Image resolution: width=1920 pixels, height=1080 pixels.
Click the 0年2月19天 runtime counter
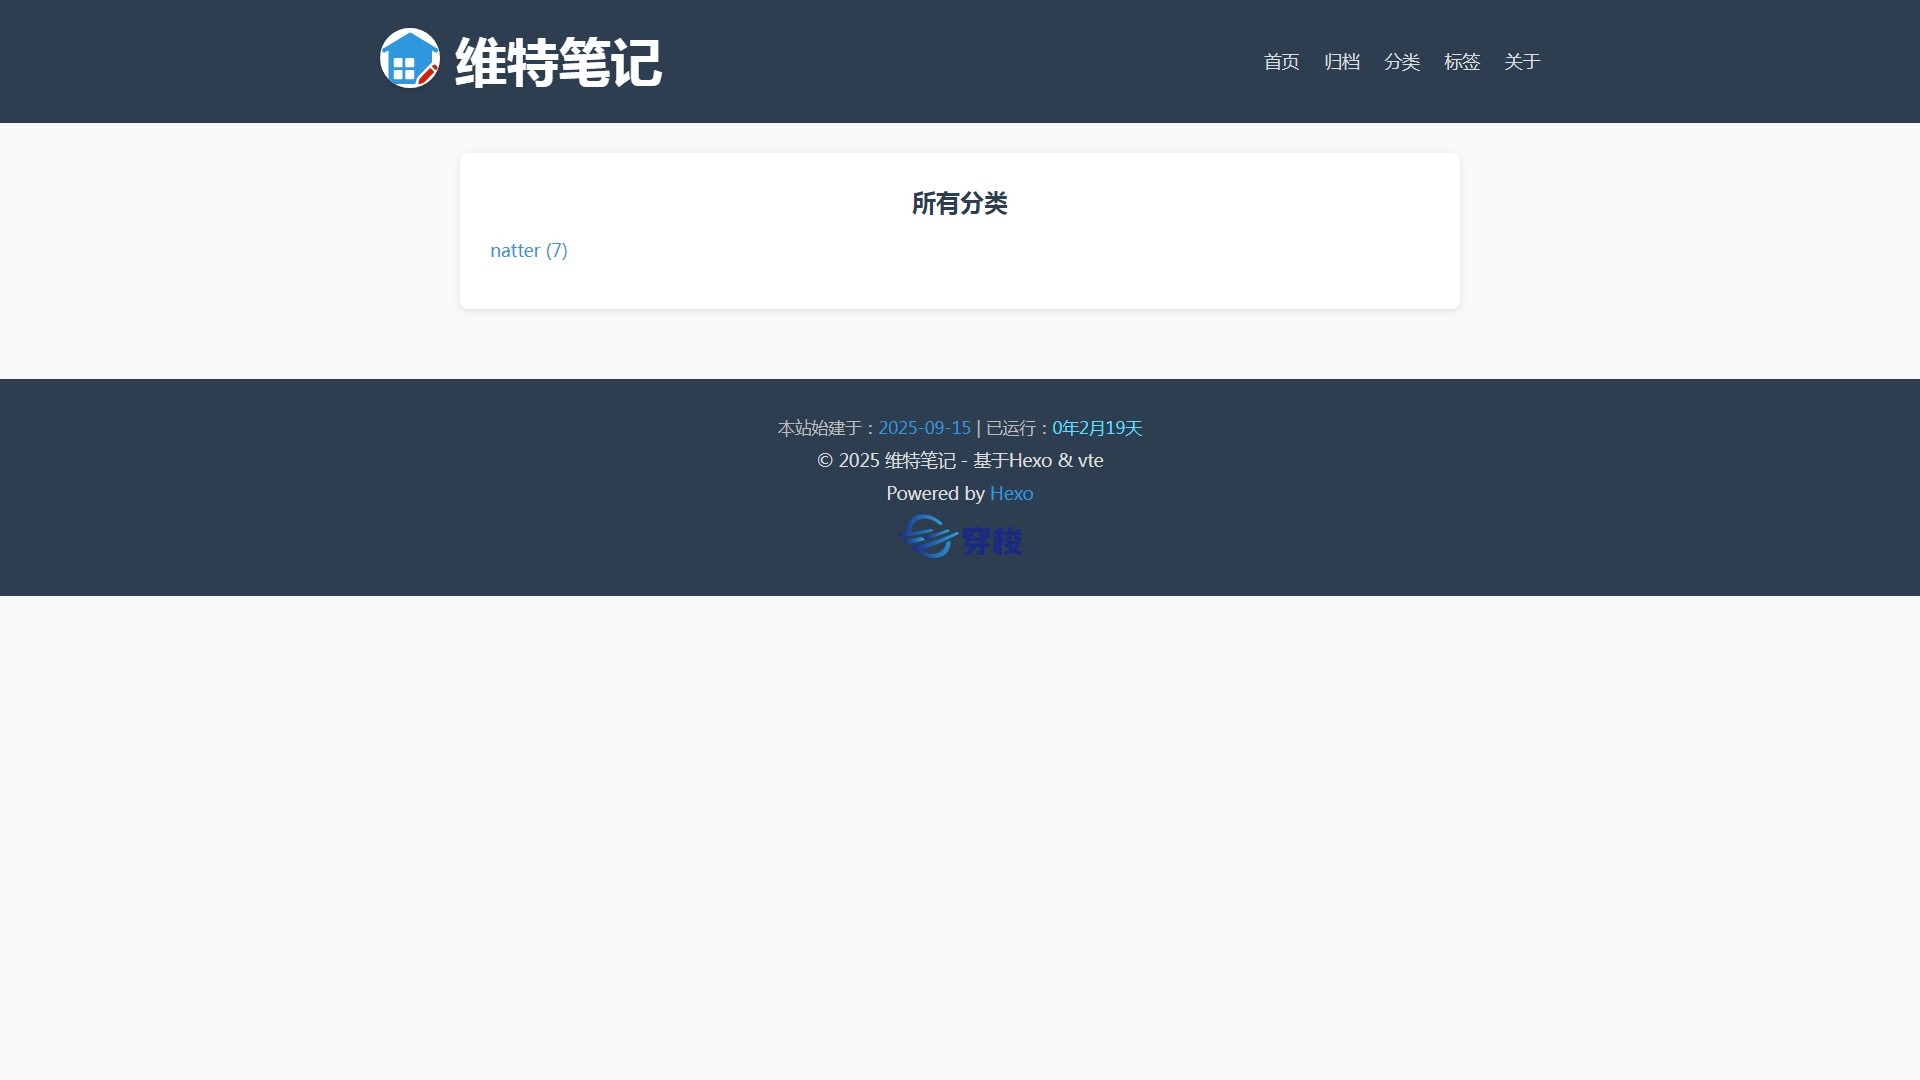pos(1096,428)
